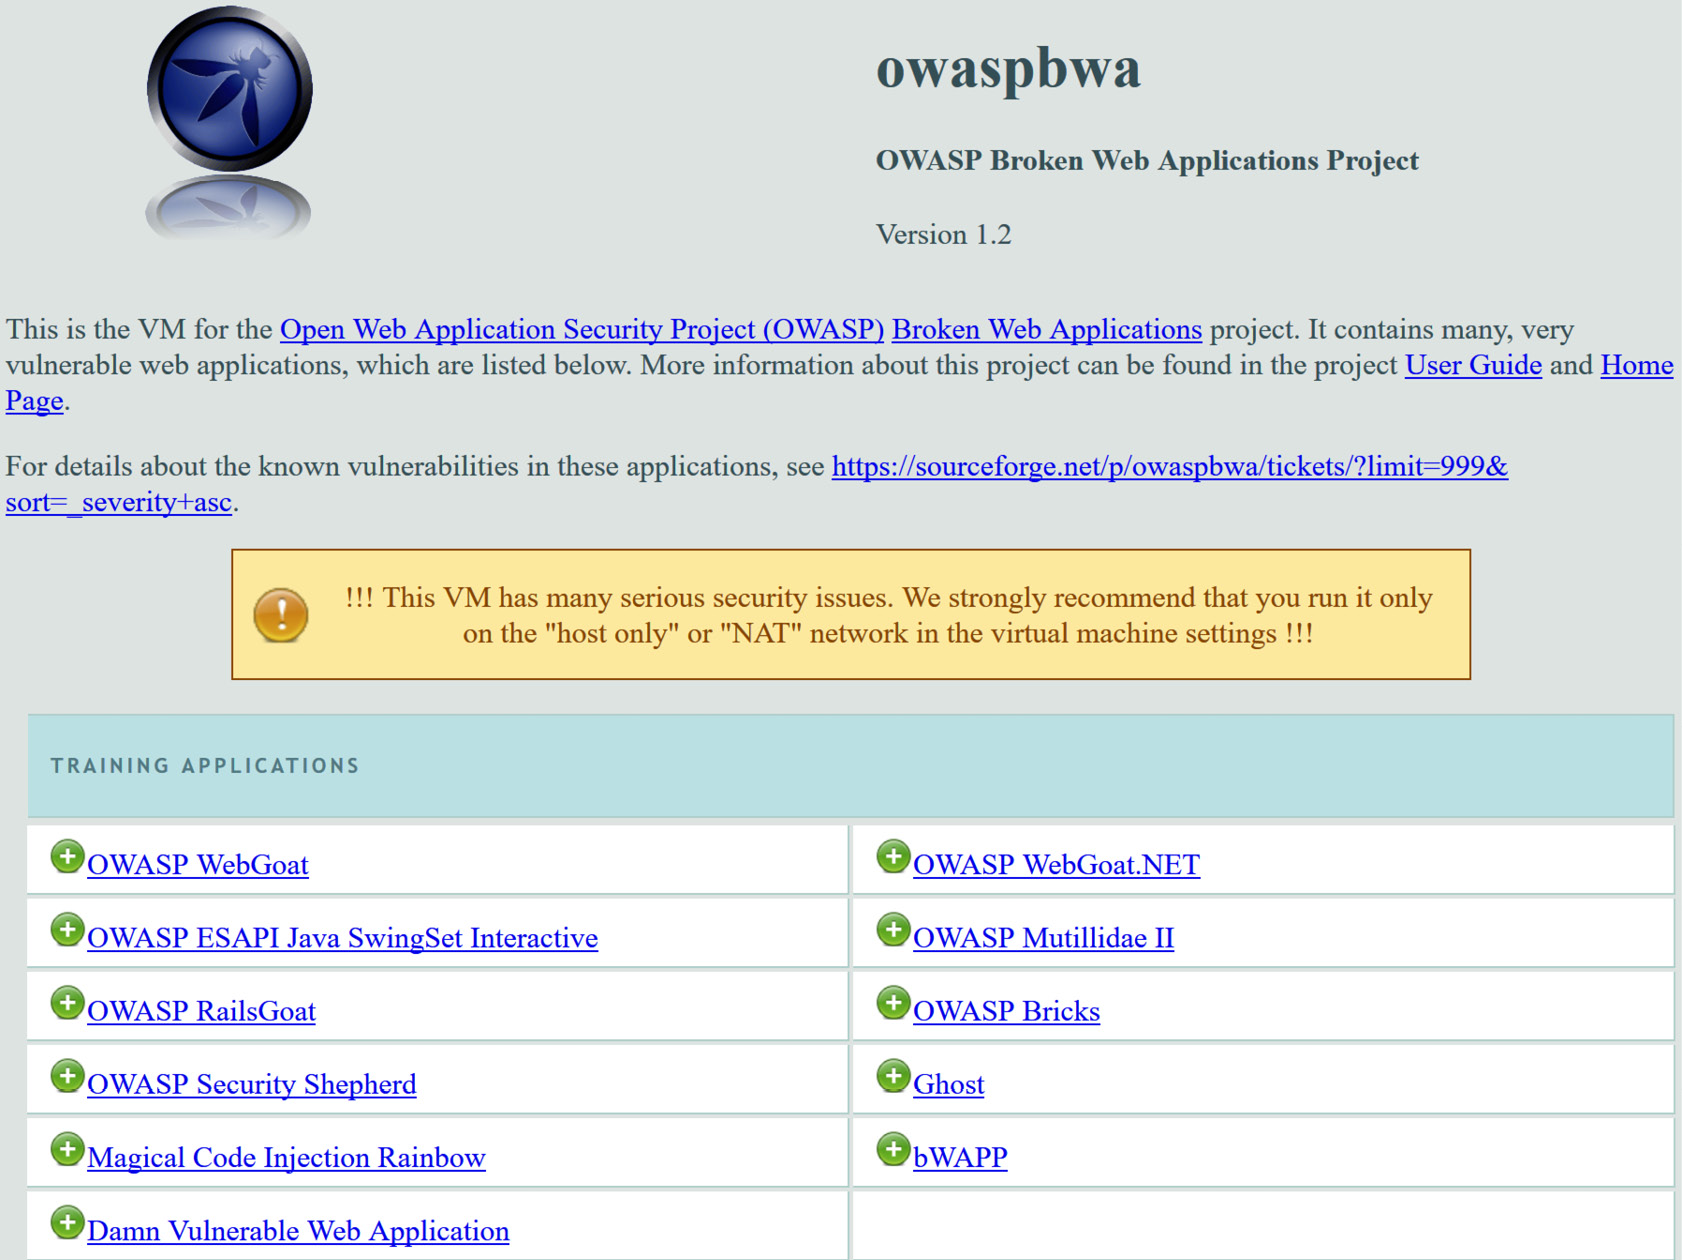Open the Magical Code Injection Rainbow link
Viewport: 1682px width, 1260px height.
pos(286,1158)
